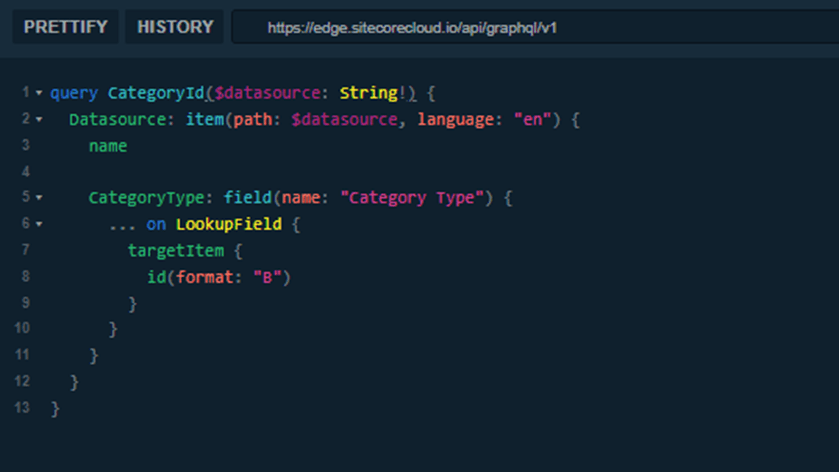Image resolution: width=839 pixels, height=472 pixels.
Task: Place cursor on targetItem field
Action: pyautogui.click(x=175, y=250)
